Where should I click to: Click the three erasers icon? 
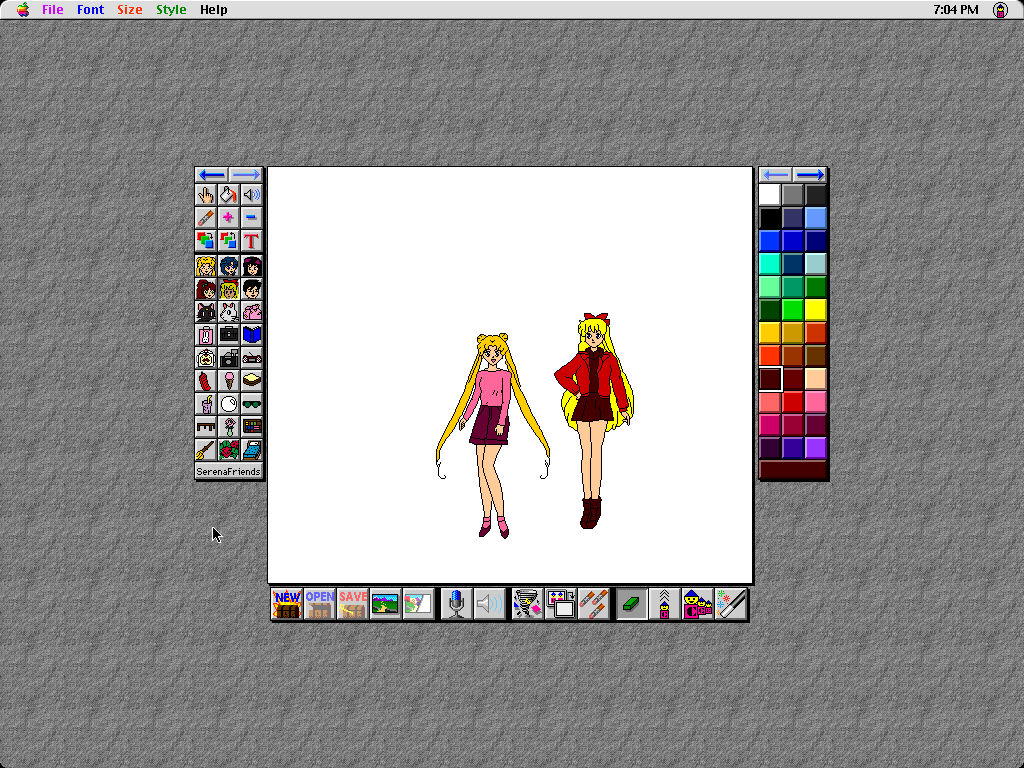click(x=594, y=604)
